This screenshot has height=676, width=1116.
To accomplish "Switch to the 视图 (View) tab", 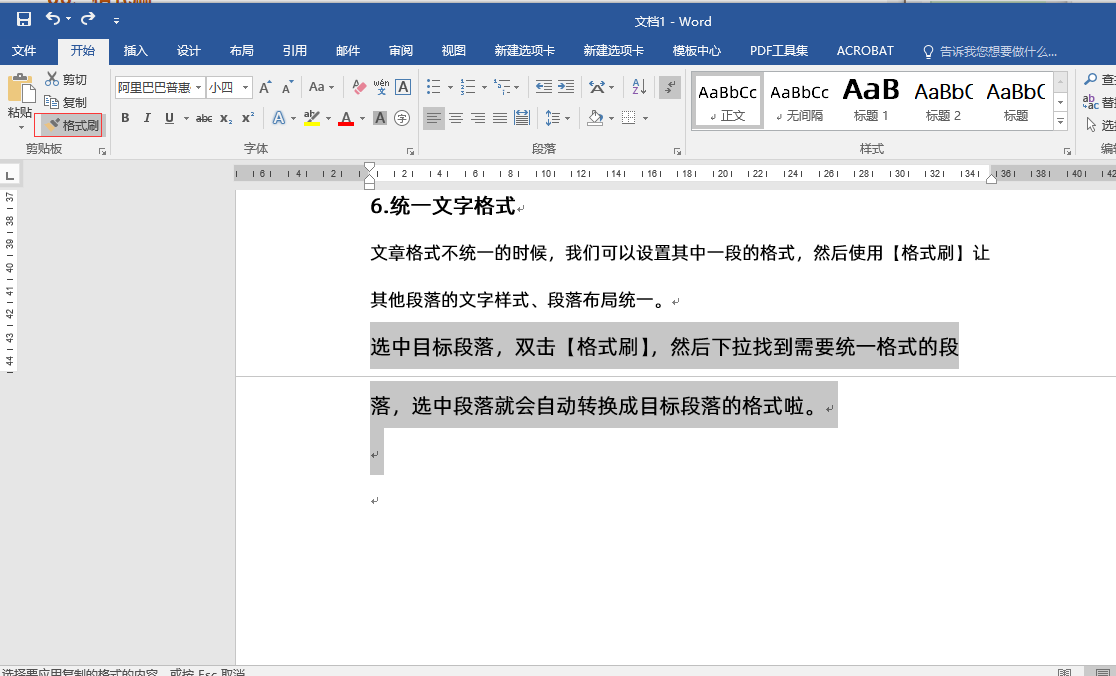I will [453, 51].
